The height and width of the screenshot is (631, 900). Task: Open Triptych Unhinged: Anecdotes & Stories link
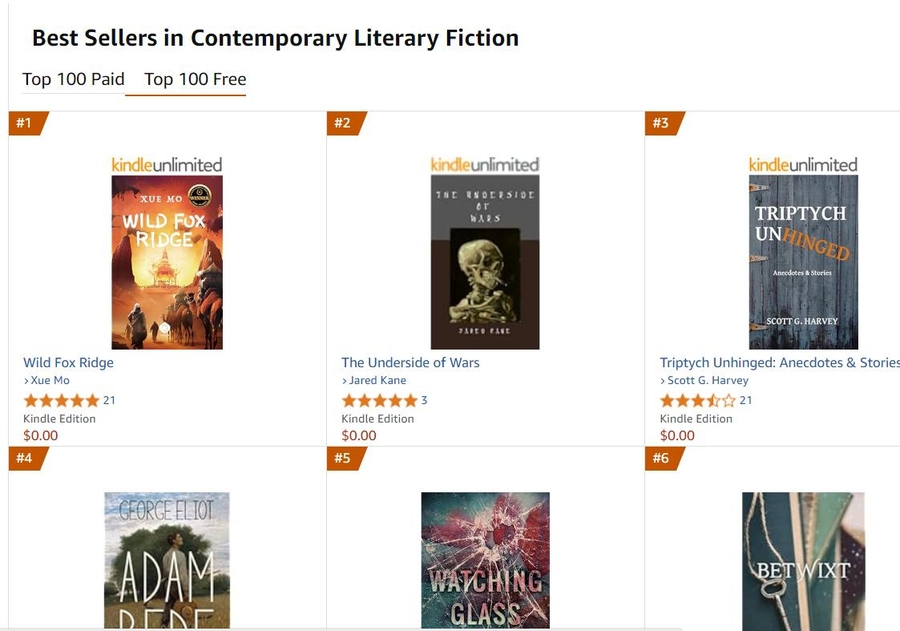point(779,362)
